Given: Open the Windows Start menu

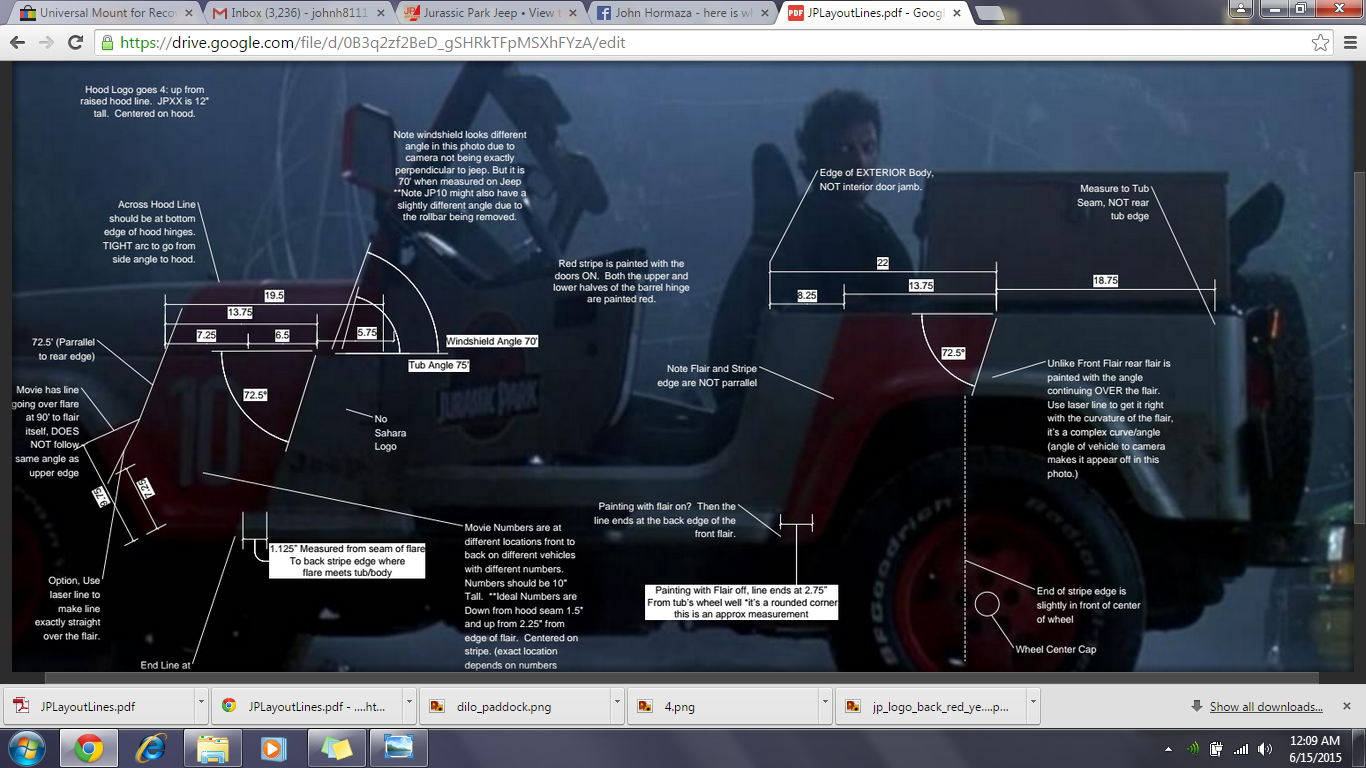Looking at the screenshot, I should click(25, 748).
